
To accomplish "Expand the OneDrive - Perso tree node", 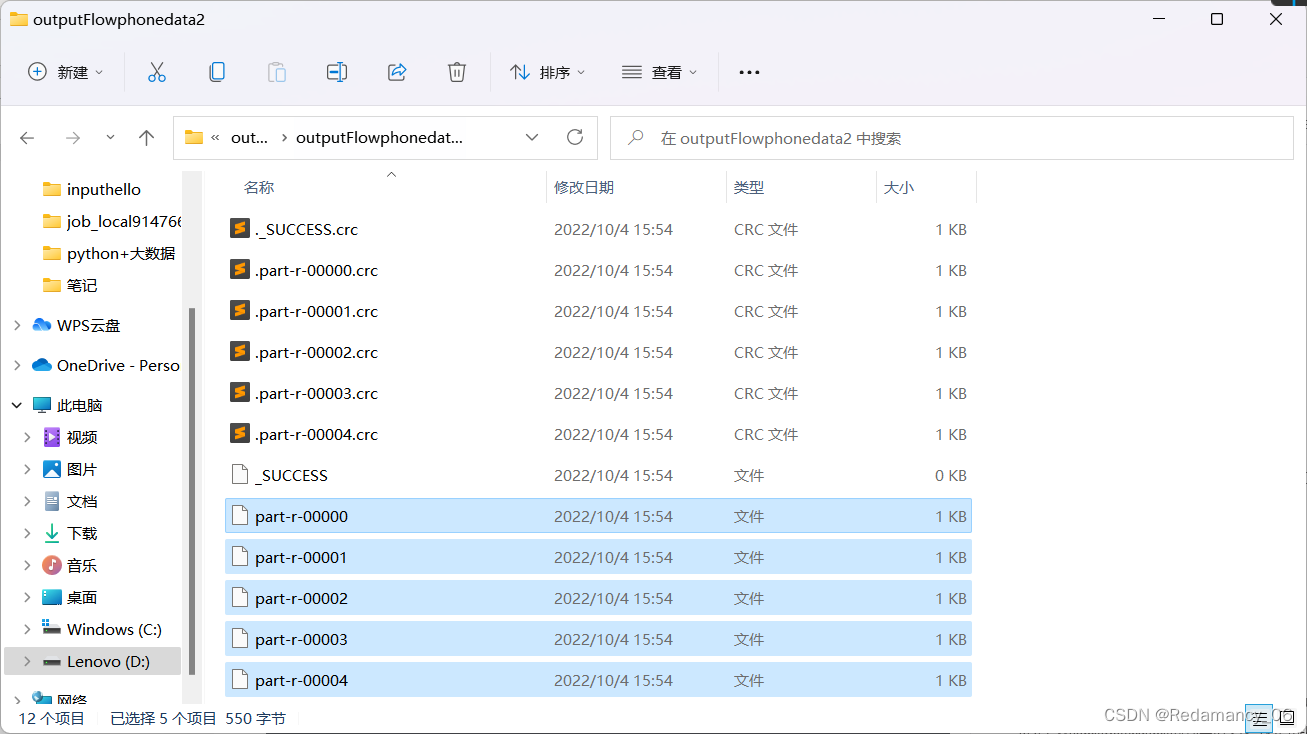I will (17, 365).
